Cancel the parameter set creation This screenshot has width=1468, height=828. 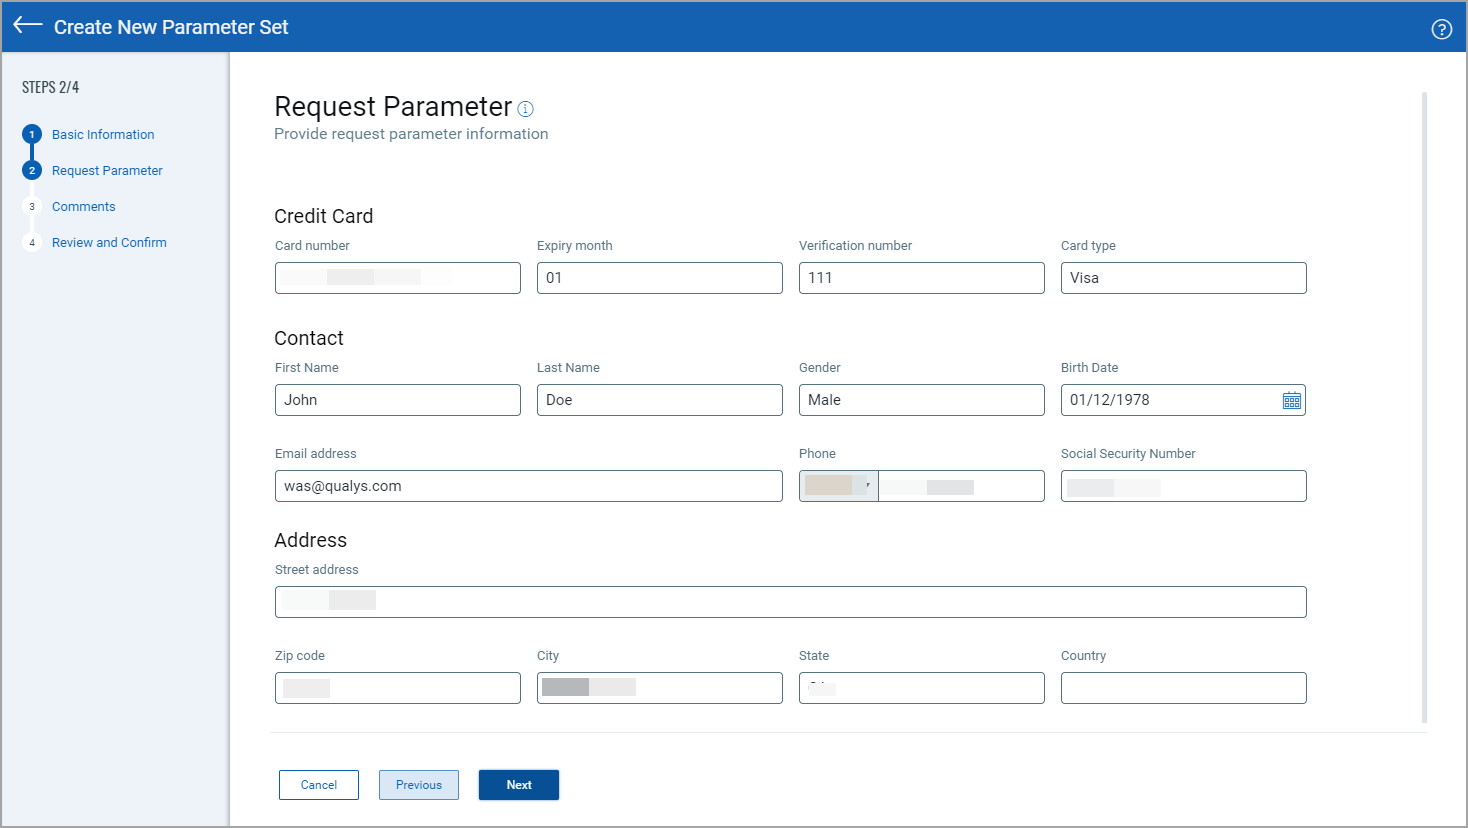pos(318,785)
